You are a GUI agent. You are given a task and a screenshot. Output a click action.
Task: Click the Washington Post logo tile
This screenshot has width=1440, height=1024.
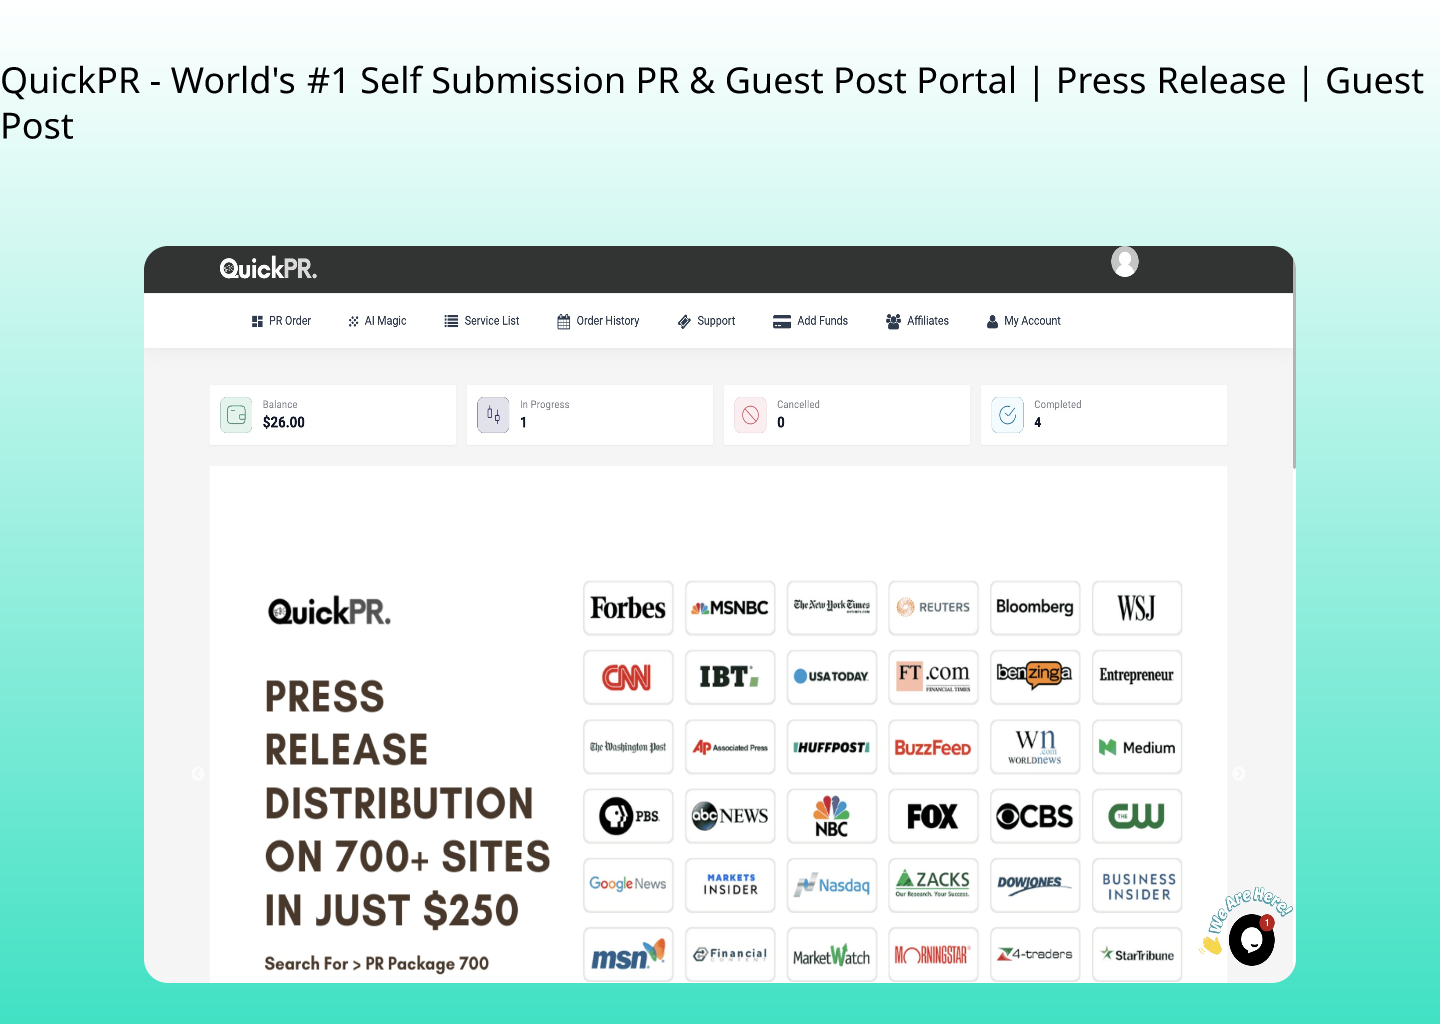628,747
